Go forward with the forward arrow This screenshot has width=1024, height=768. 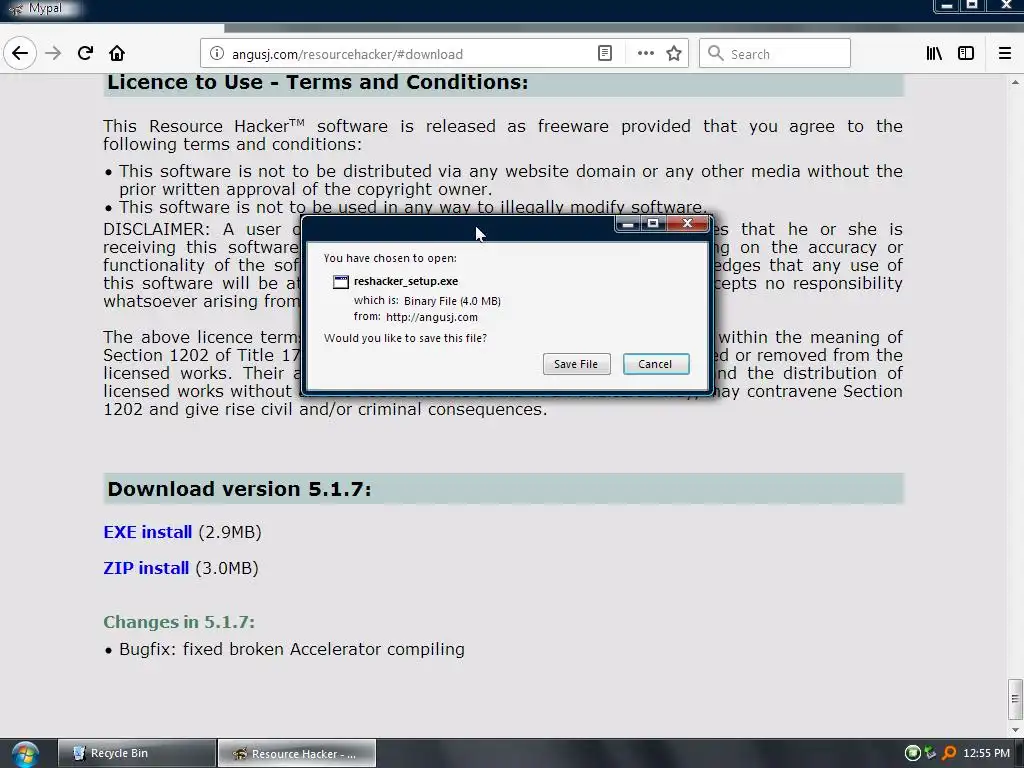pyautogui.click(x=53, y=54)
